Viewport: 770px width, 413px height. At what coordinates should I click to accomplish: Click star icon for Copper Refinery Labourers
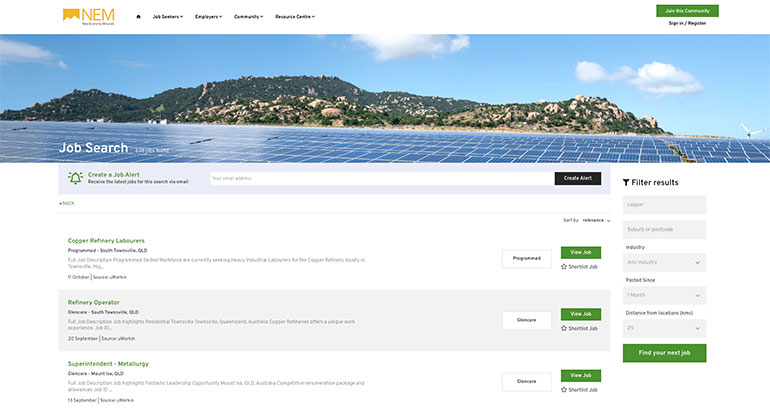click(x=564, y=267)
